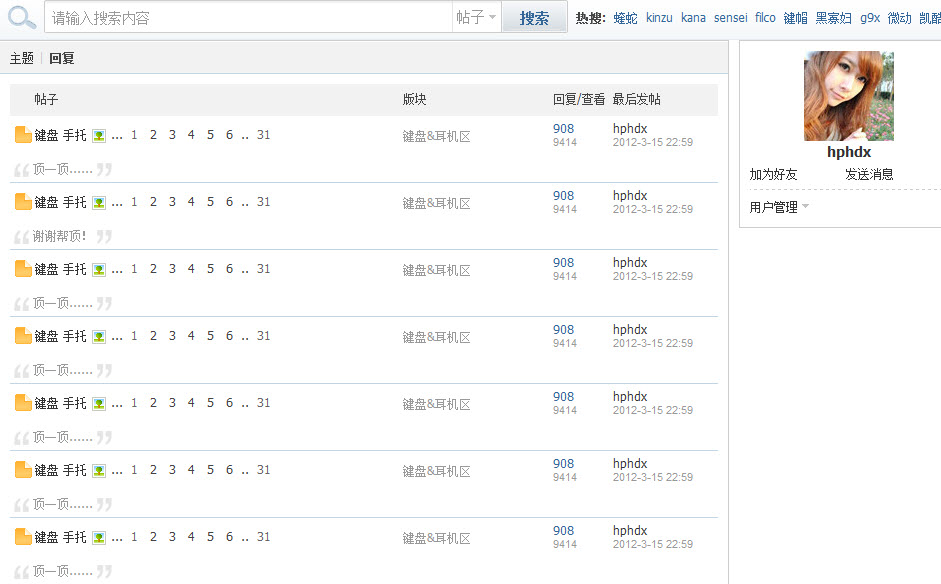Expand the 用户管理 dropdown menu

779,207
